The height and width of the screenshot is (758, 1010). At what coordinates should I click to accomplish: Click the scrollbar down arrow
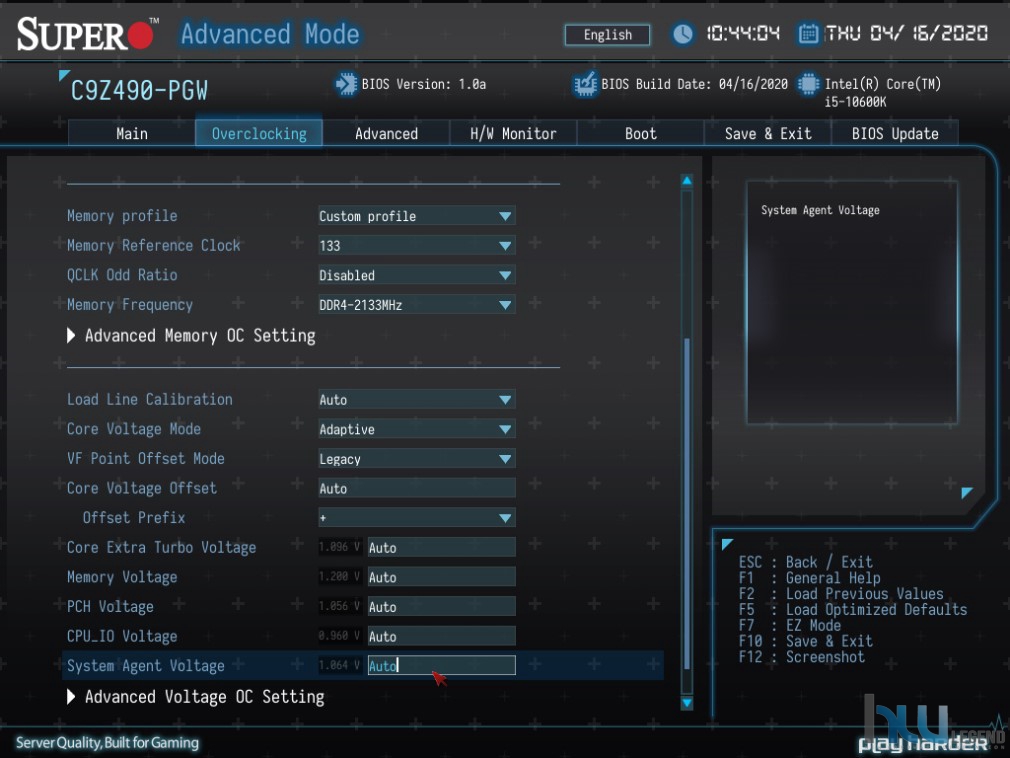[687, 703]
